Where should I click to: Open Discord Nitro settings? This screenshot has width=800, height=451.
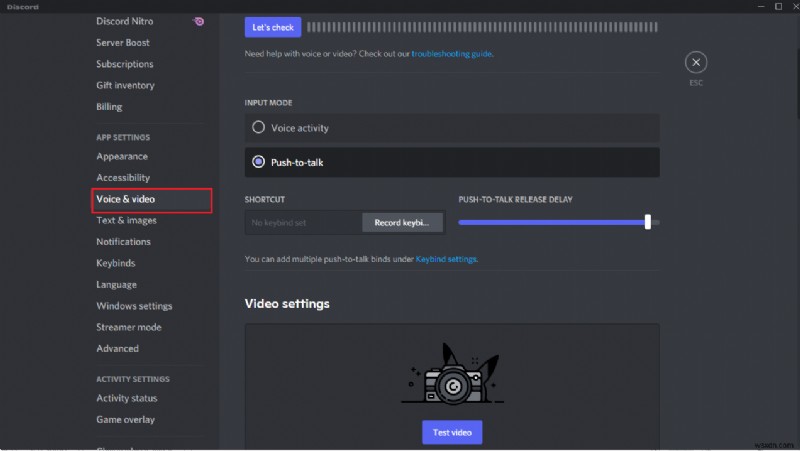[x=124, y=21]
